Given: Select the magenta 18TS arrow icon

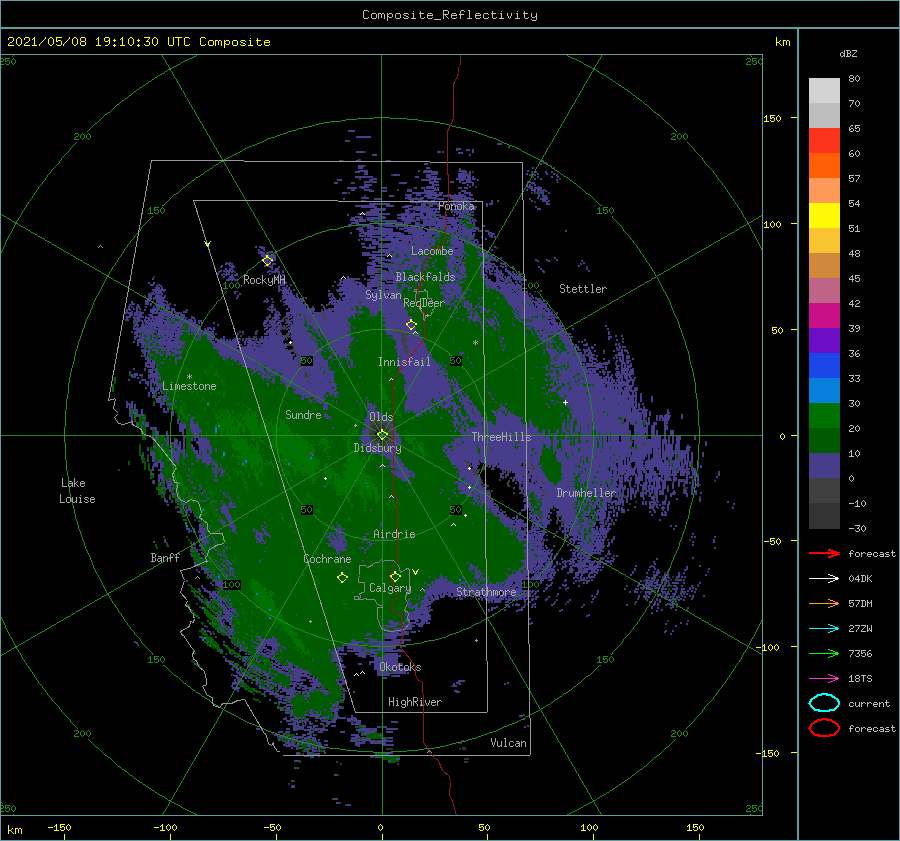Looking at the screenshot, I should pyautogui.click(x=824, y=679).
